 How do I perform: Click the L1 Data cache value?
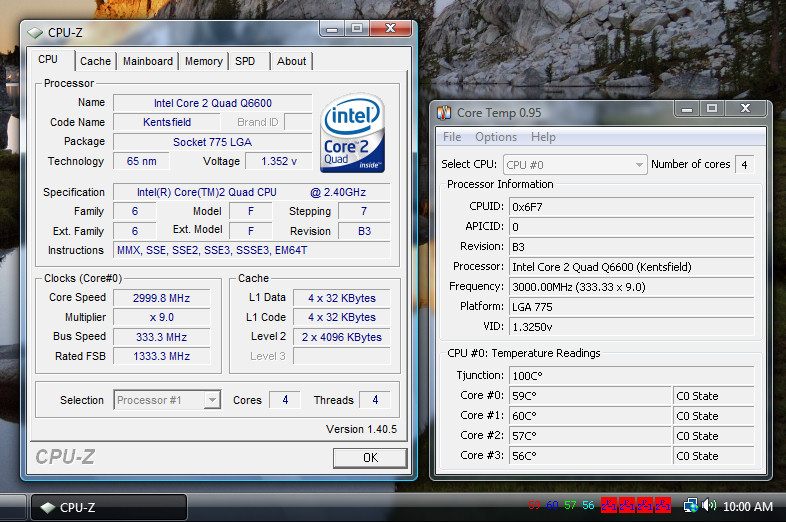tap(342, 298)
